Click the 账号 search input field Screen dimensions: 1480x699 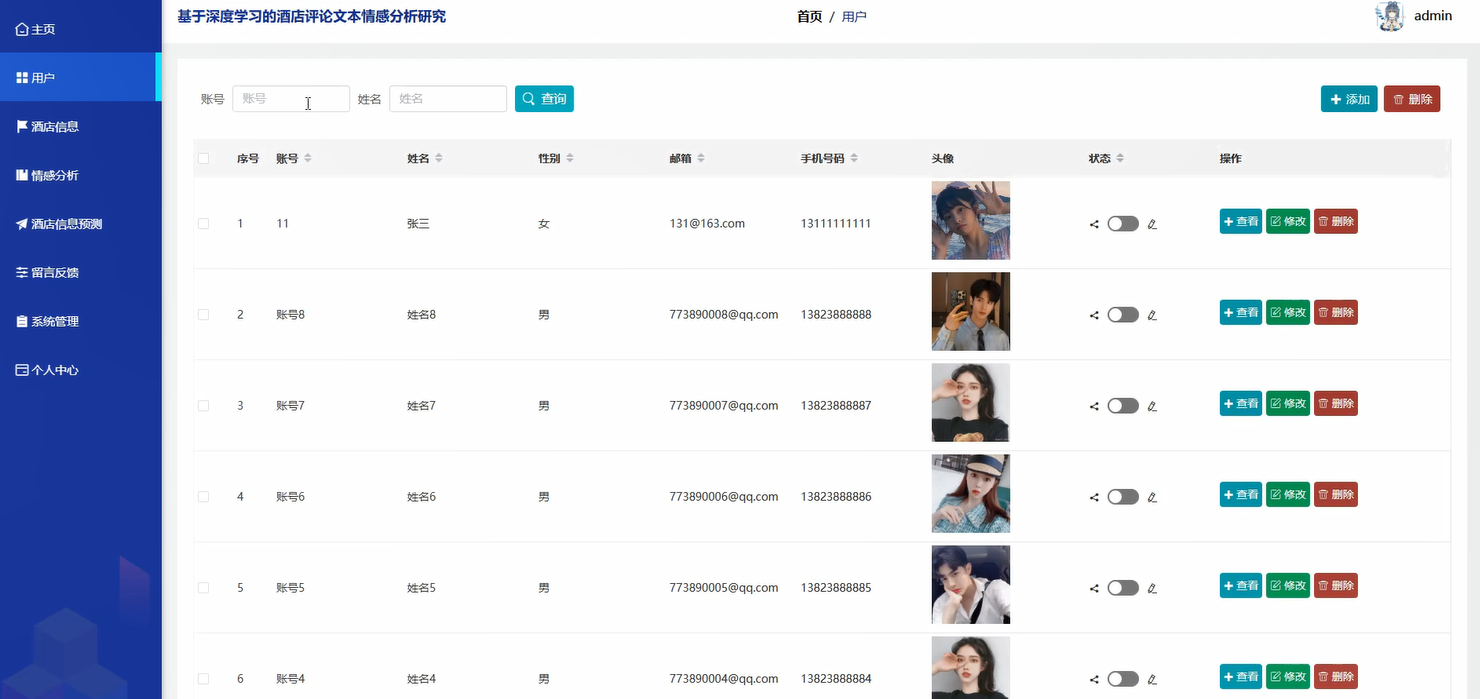tap(291, 99)
